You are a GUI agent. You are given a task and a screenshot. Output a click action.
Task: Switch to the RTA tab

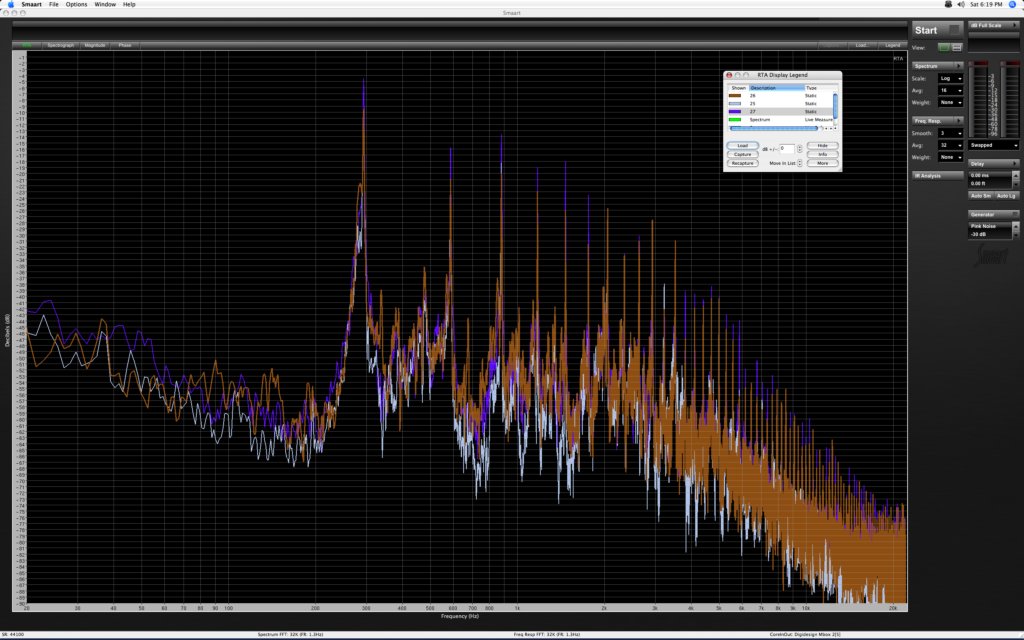[27, 45]
